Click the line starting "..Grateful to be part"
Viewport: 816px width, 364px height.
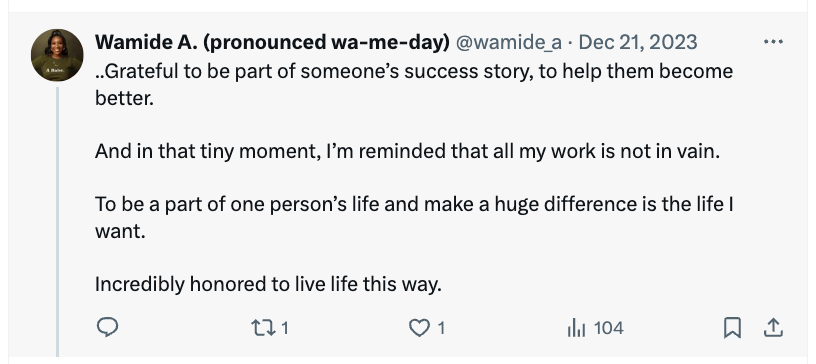coord(414,71)
